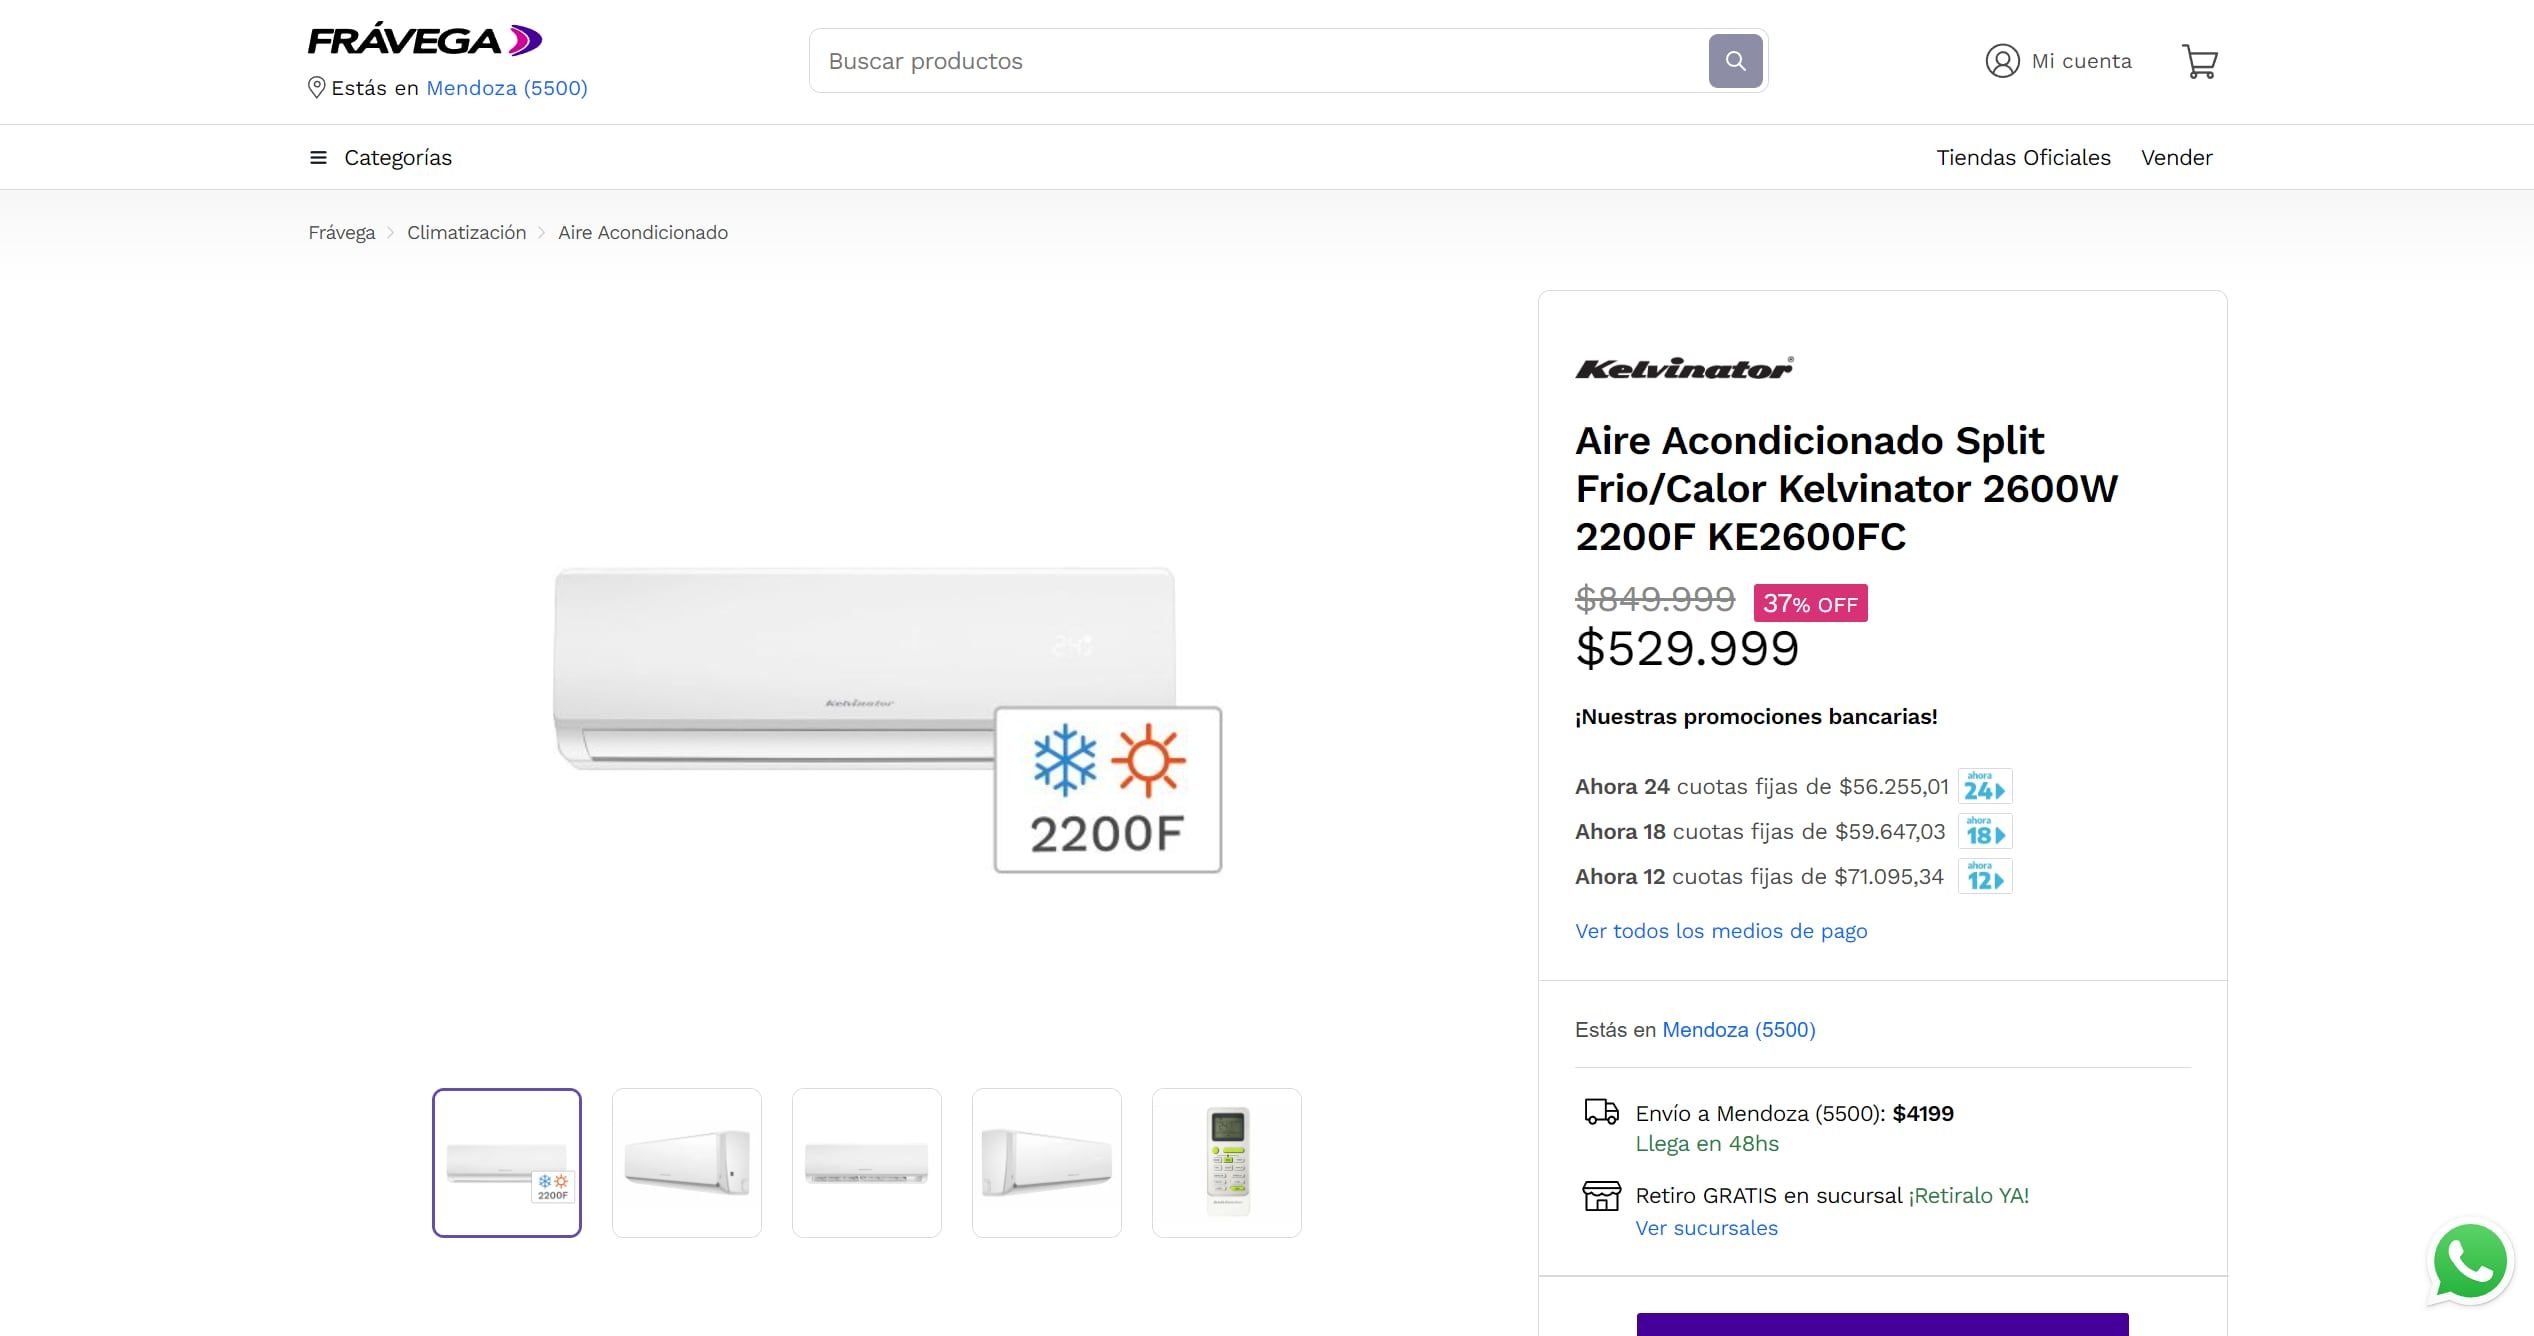The width and height of the screenshot is (2534, 1336).
Task: Select Vender in top navigation
Action: pos(2177,157)
